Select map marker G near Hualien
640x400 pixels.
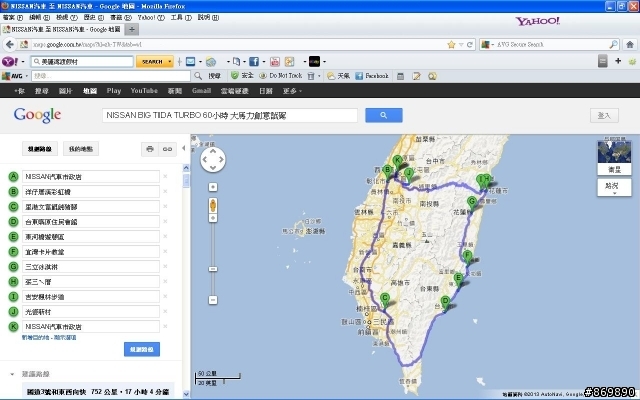472,203
